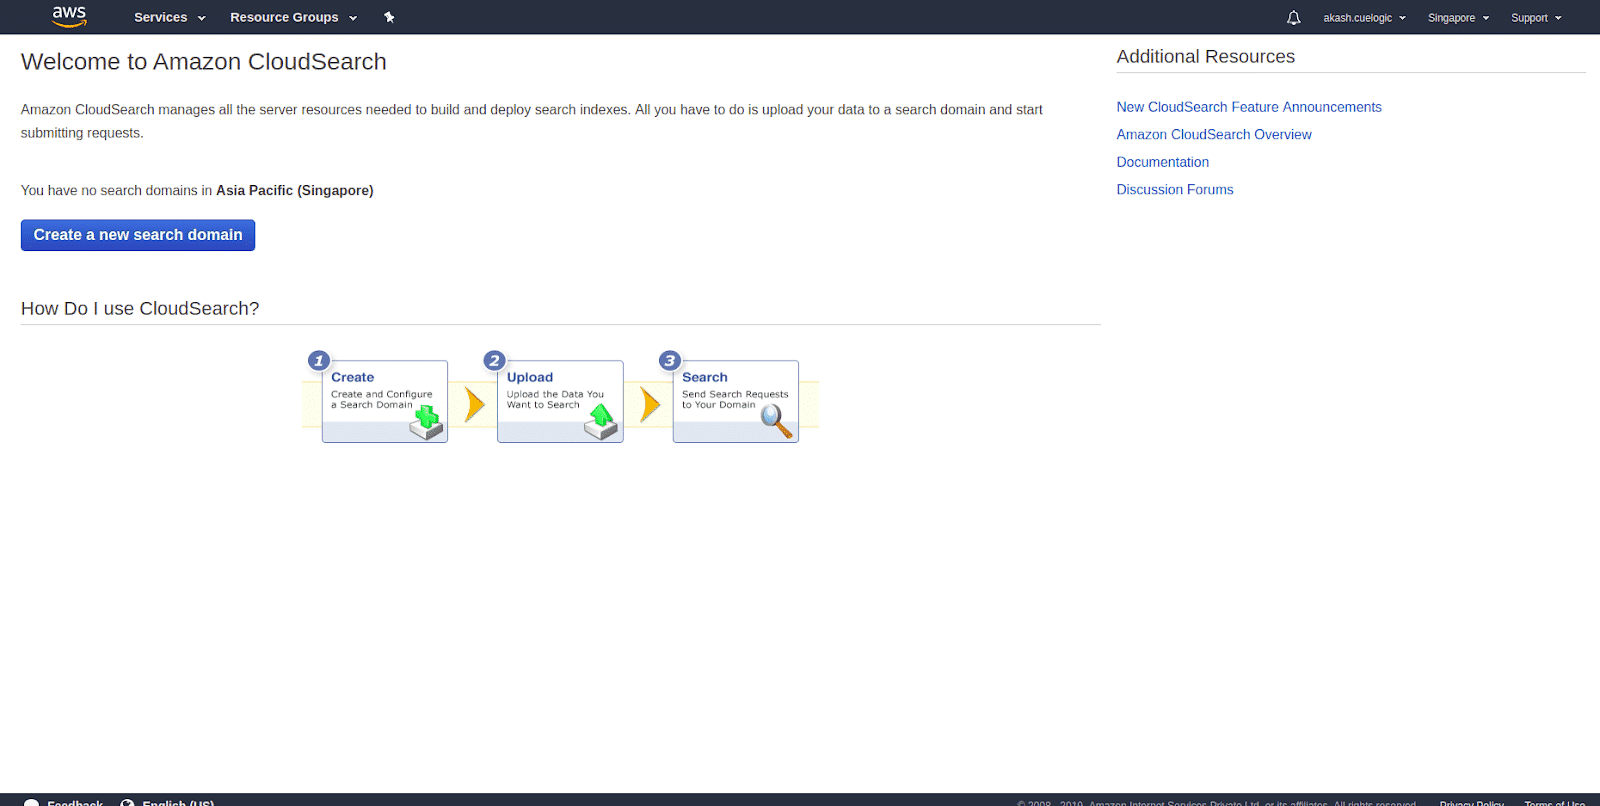Open the Resource Groups dropdown
The image size is (1600, 806).
click(x=293, y=18)
